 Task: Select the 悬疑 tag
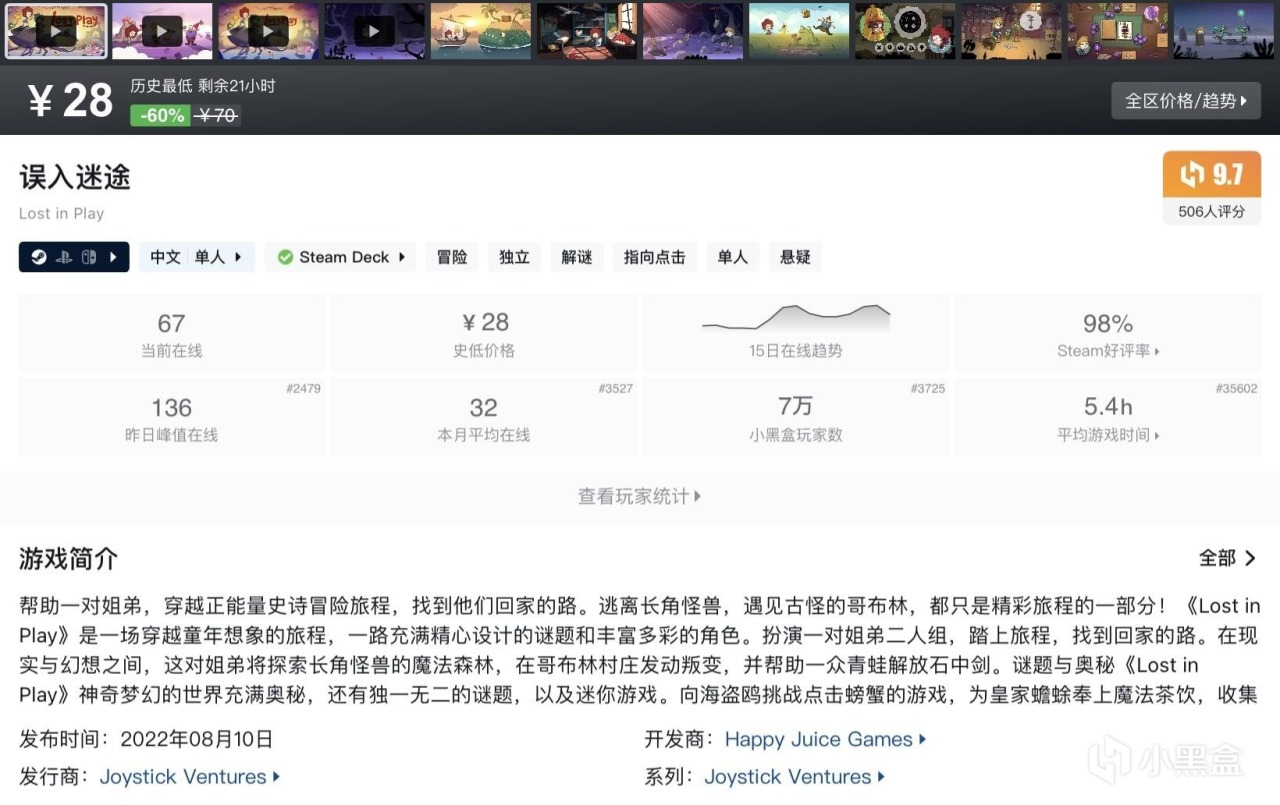tap(795, 257)
